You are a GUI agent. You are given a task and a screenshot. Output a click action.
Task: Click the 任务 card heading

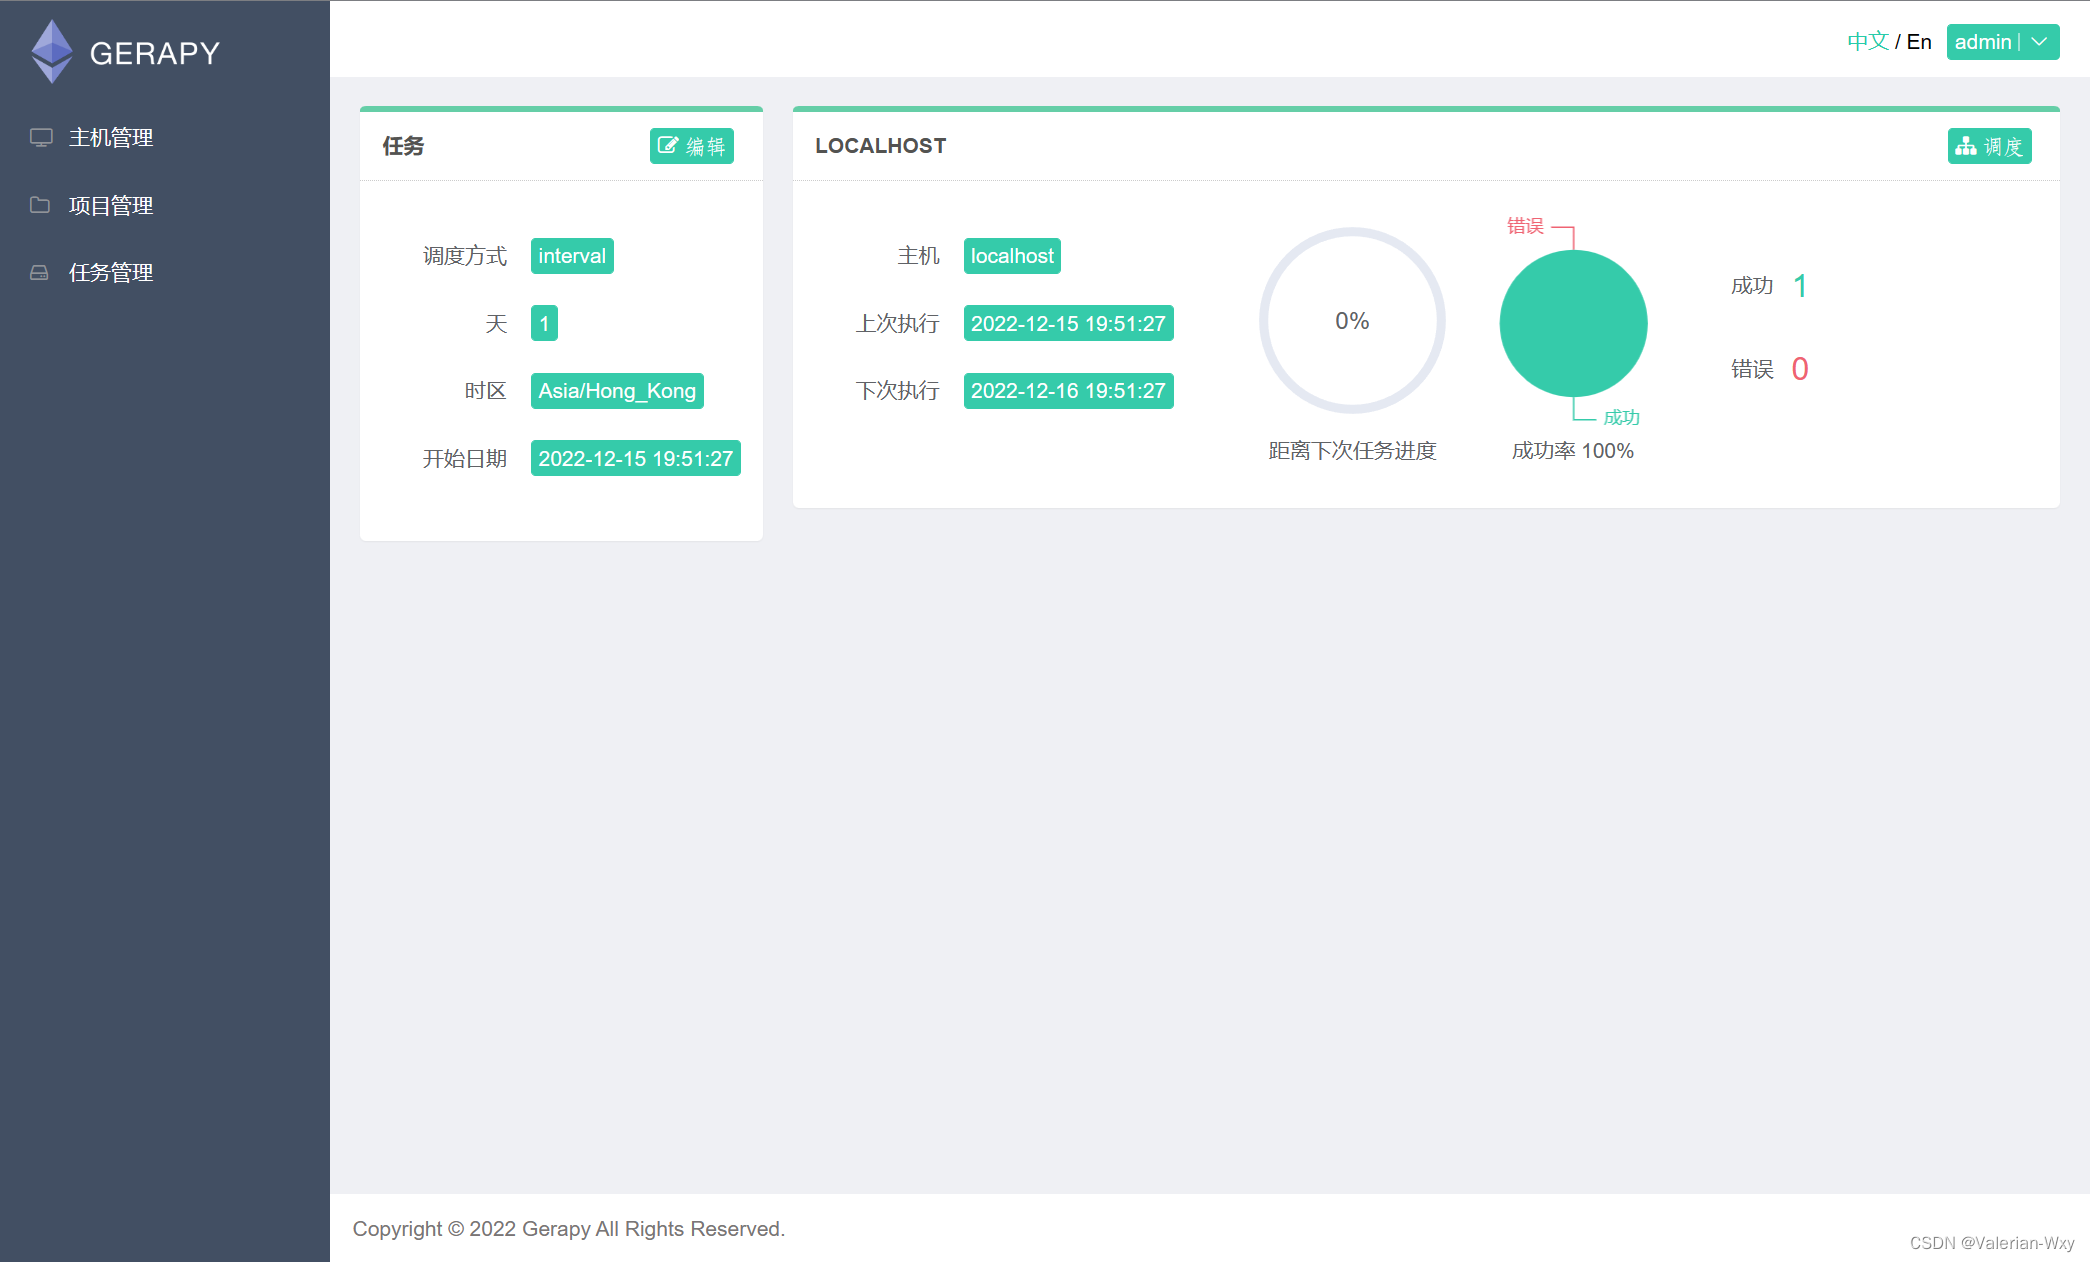click(x=403, y=146)
